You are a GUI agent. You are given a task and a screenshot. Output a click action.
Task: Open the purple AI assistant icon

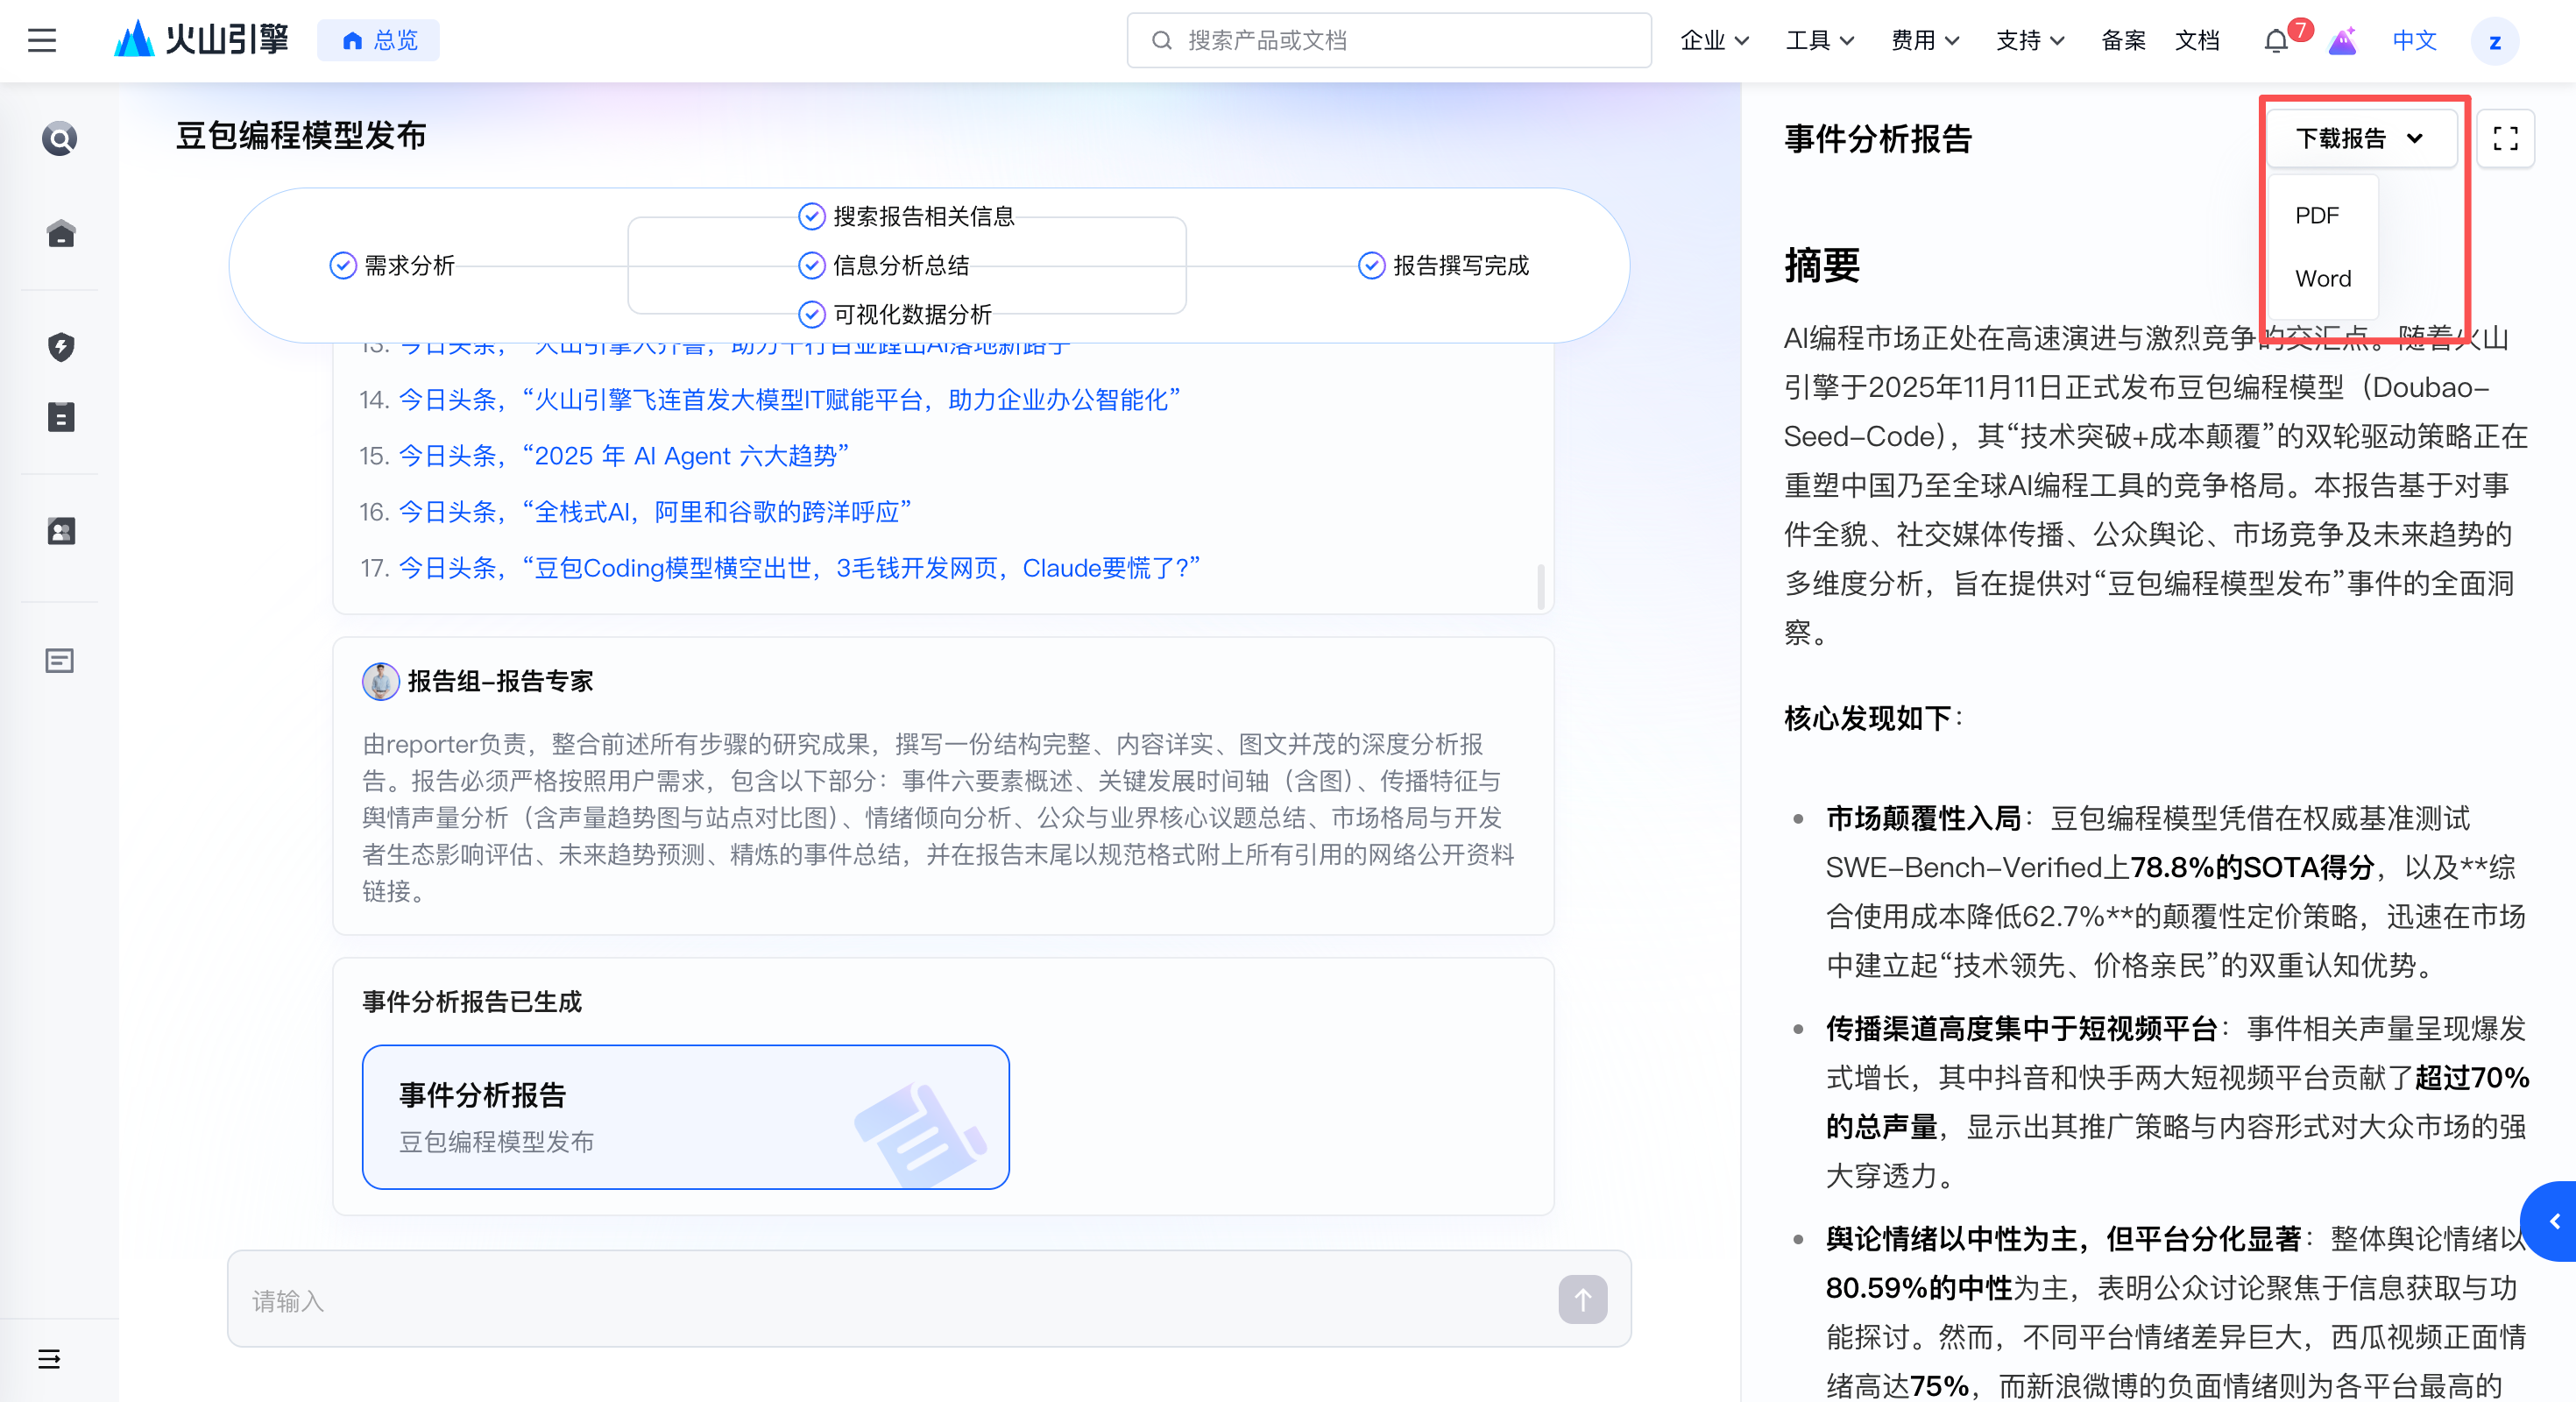pyautogui.click(x=2342, y=41)
